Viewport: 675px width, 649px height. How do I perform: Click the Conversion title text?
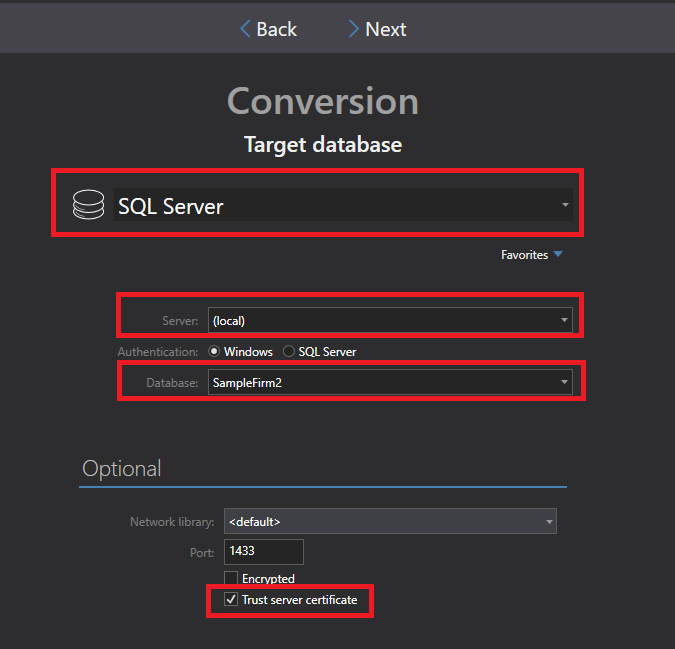pyautogui.click(x=323, y=101)
